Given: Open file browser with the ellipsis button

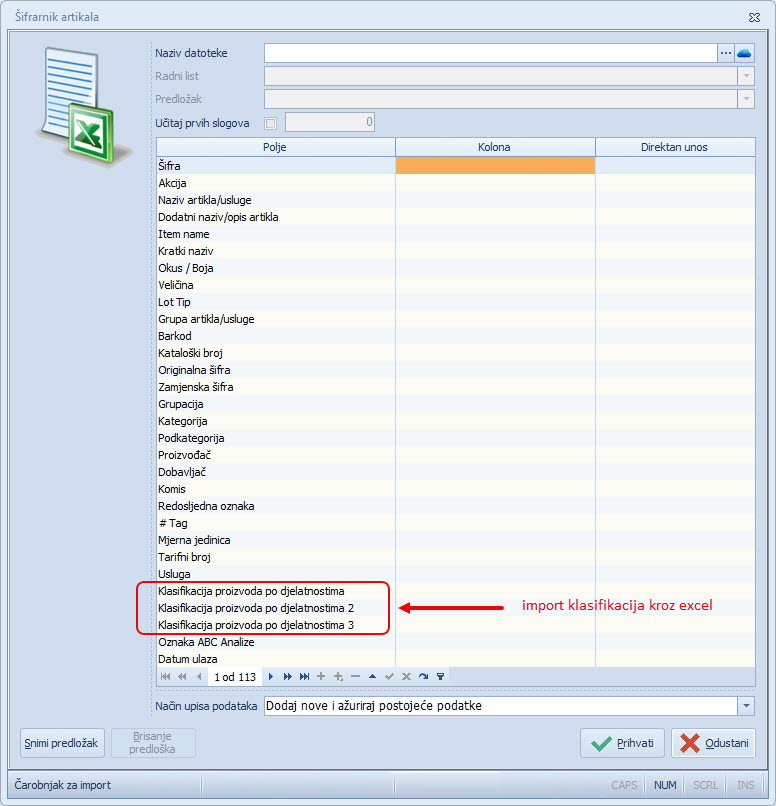Looking at the screenshot, I should coord(726,53).
